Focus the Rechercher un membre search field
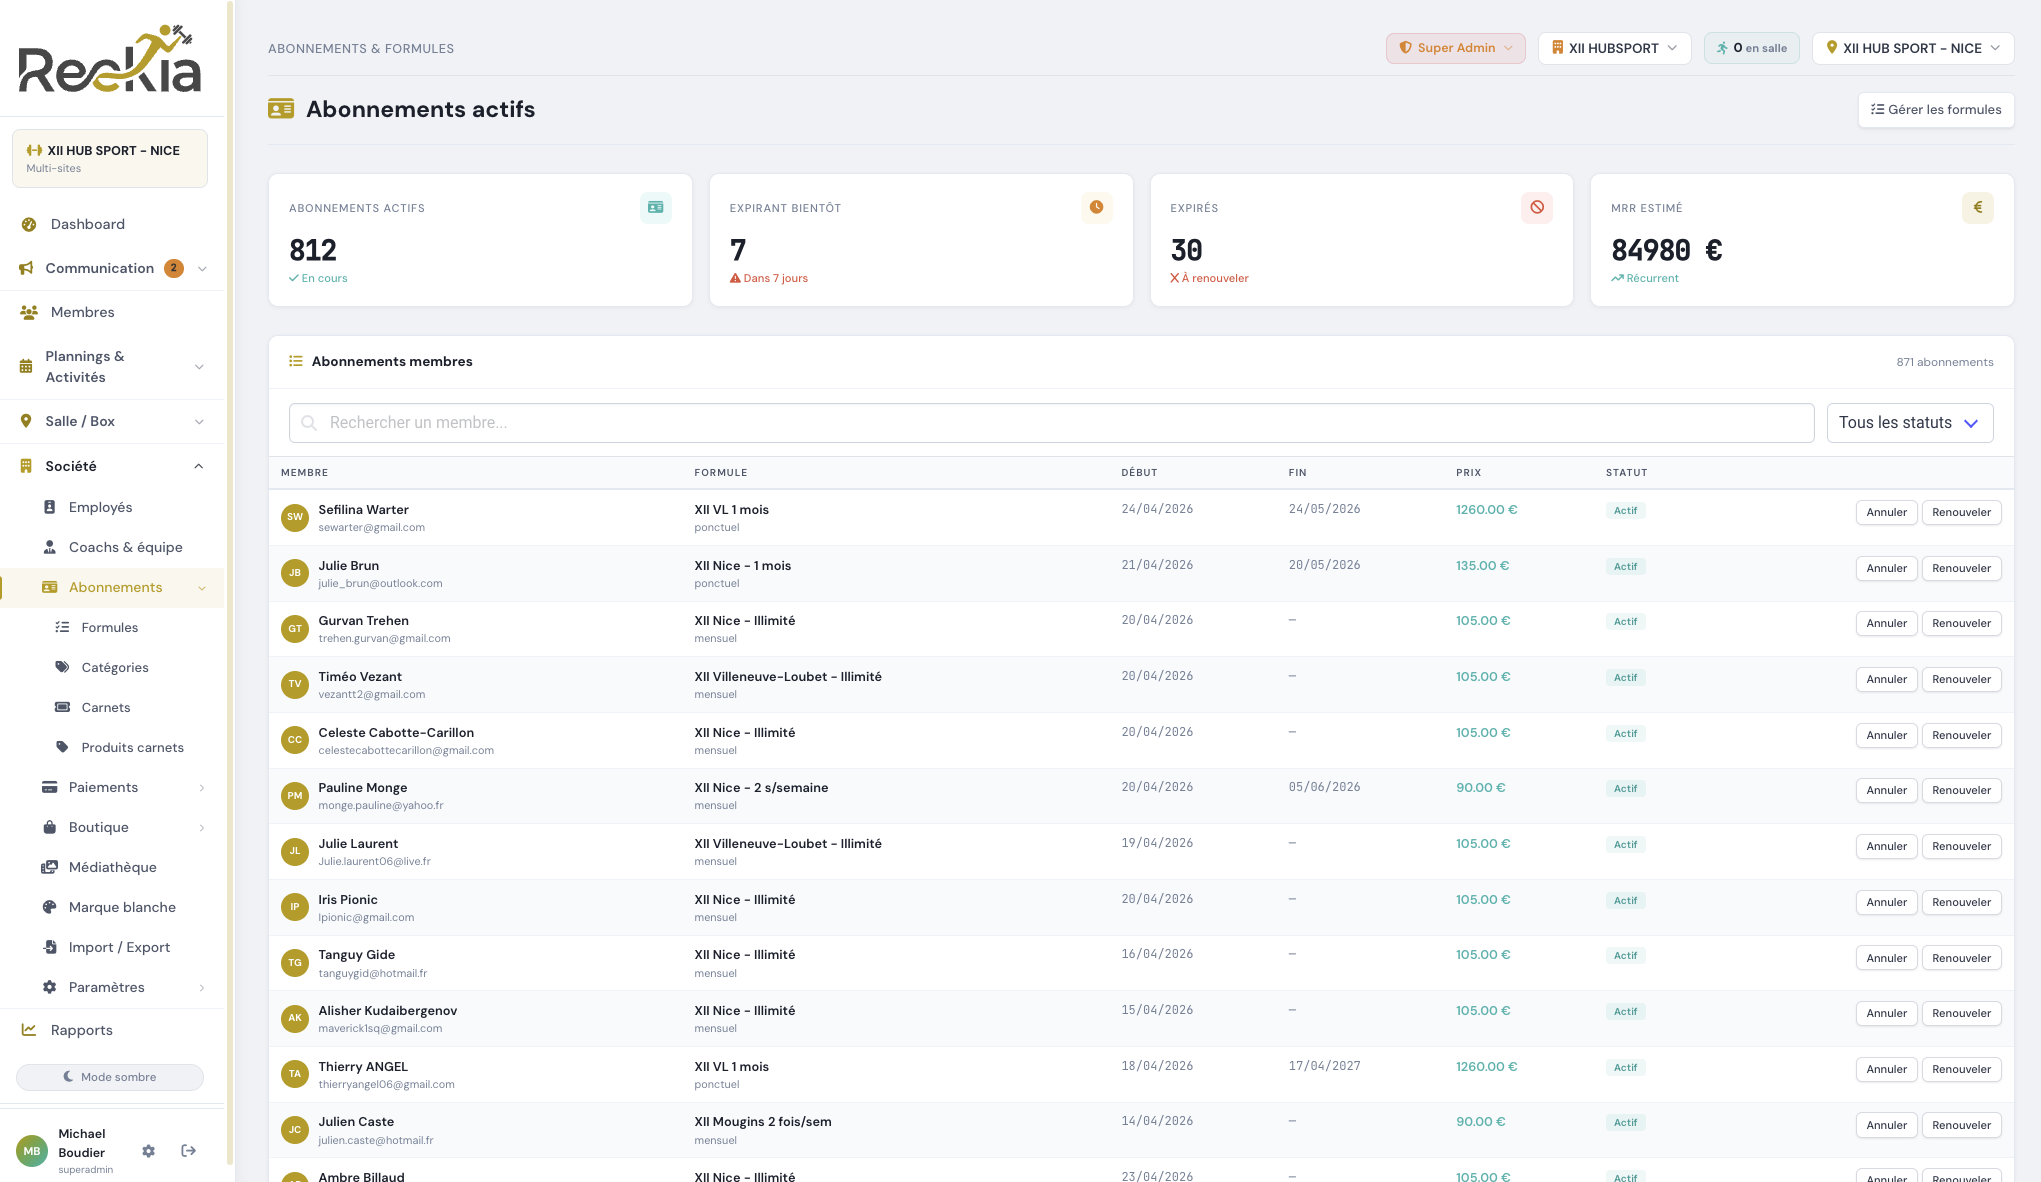Image resolution: width=2041 pixels, height=1182 pixels. [1051, 423]
